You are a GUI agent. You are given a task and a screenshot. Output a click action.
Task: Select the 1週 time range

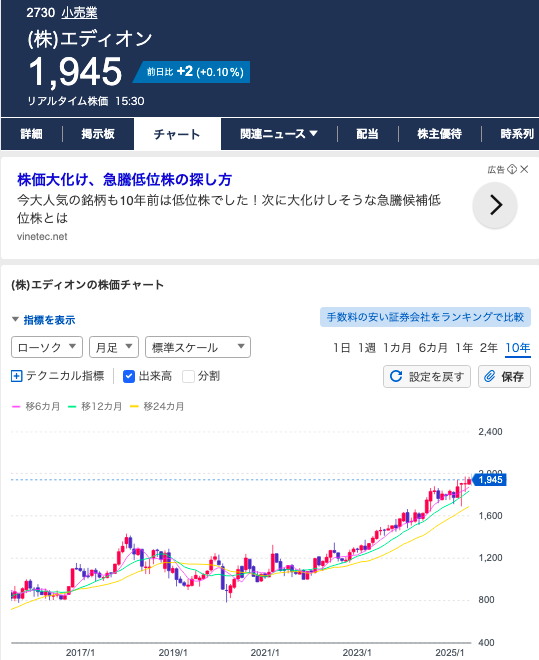coord(366,348)
